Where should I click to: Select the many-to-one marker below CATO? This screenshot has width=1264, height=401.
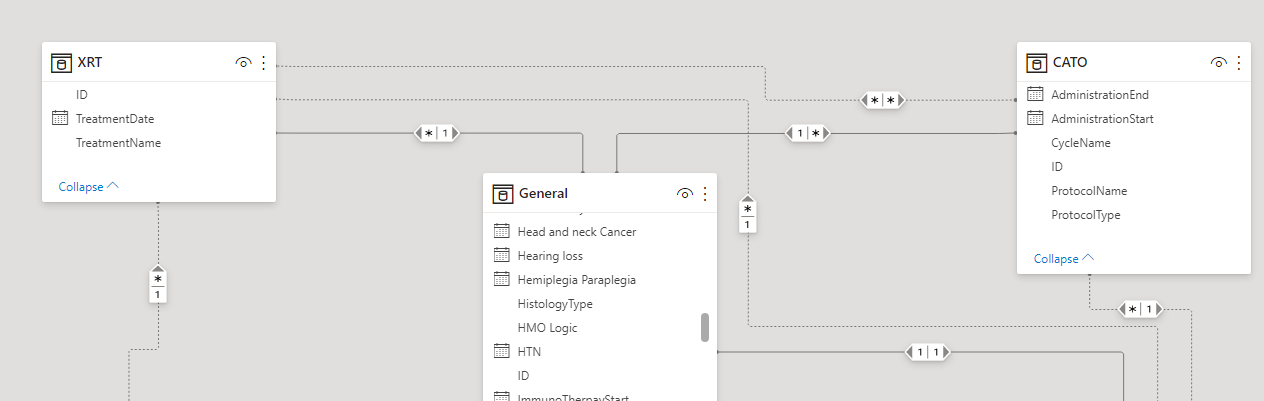(1141, 309)
